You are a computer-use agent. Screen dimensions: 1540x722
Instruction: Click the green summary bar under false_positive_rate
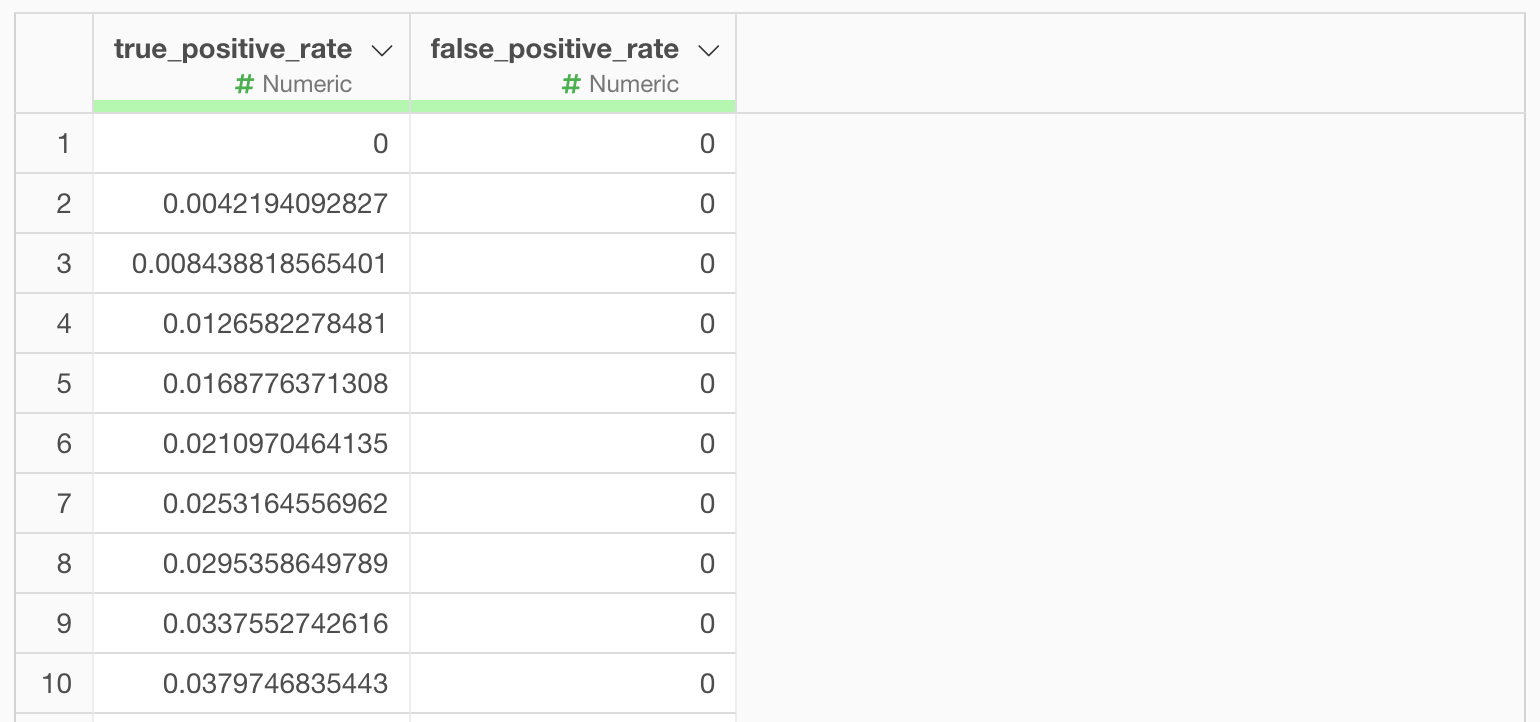pos(573,106)
